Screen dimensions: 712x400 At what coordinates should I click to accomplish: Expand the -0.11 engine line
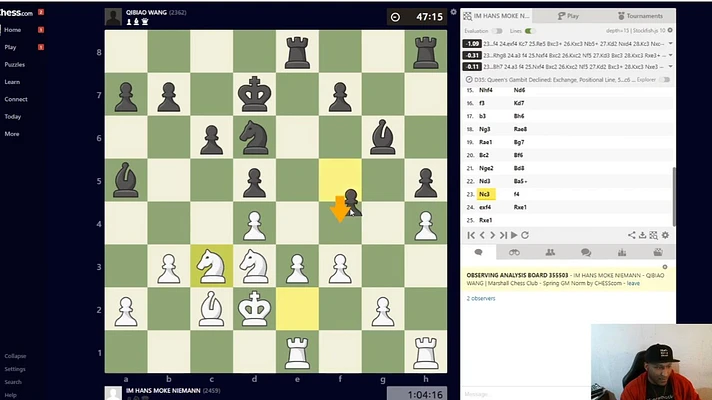pos(671,66)
